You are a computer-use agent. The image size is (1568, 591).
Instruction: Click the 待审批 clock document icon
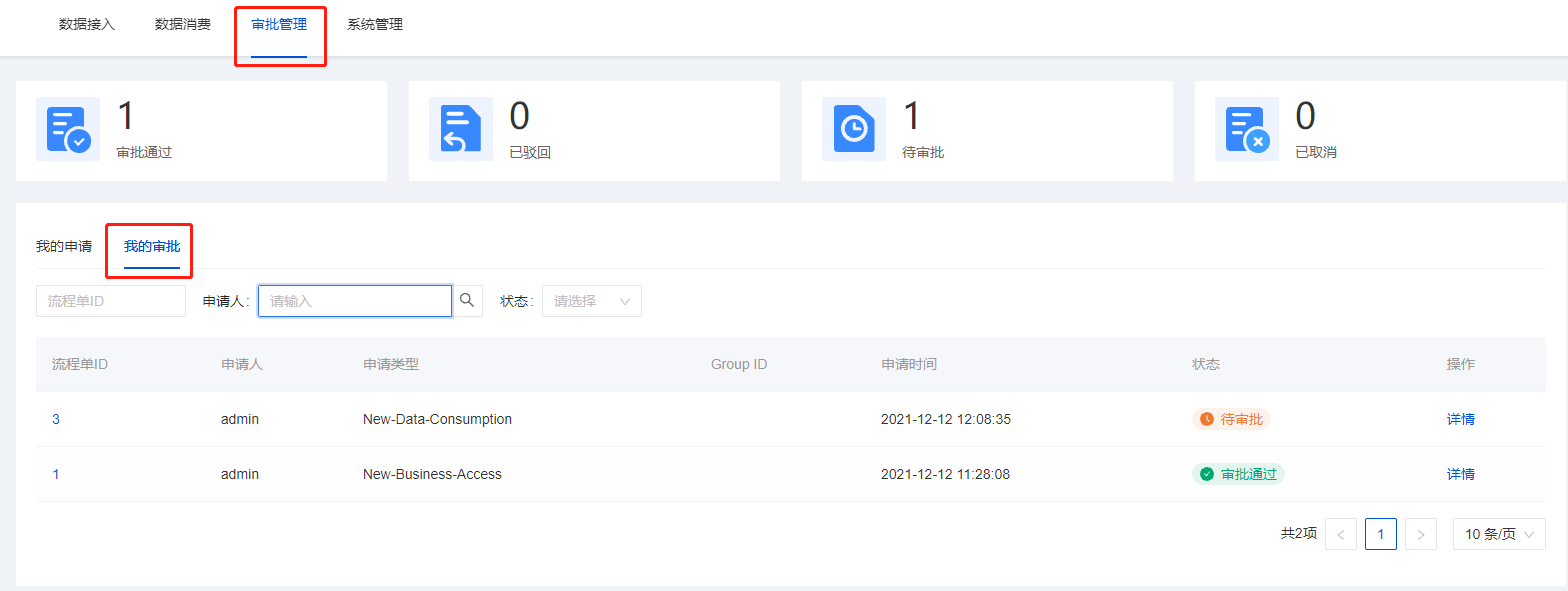854,129
